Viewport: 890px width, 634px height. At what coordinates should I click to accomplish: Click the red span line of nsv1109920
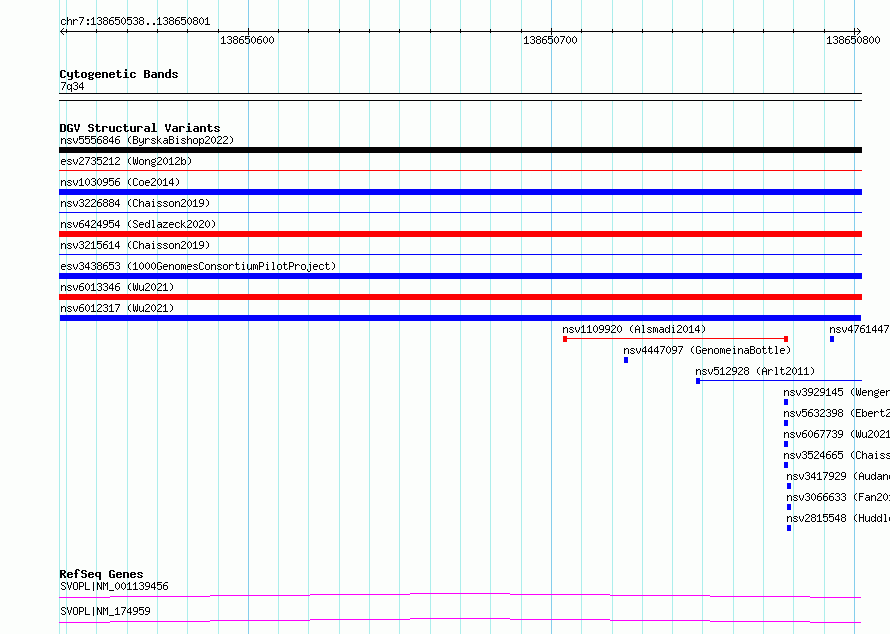pos(675,339)
